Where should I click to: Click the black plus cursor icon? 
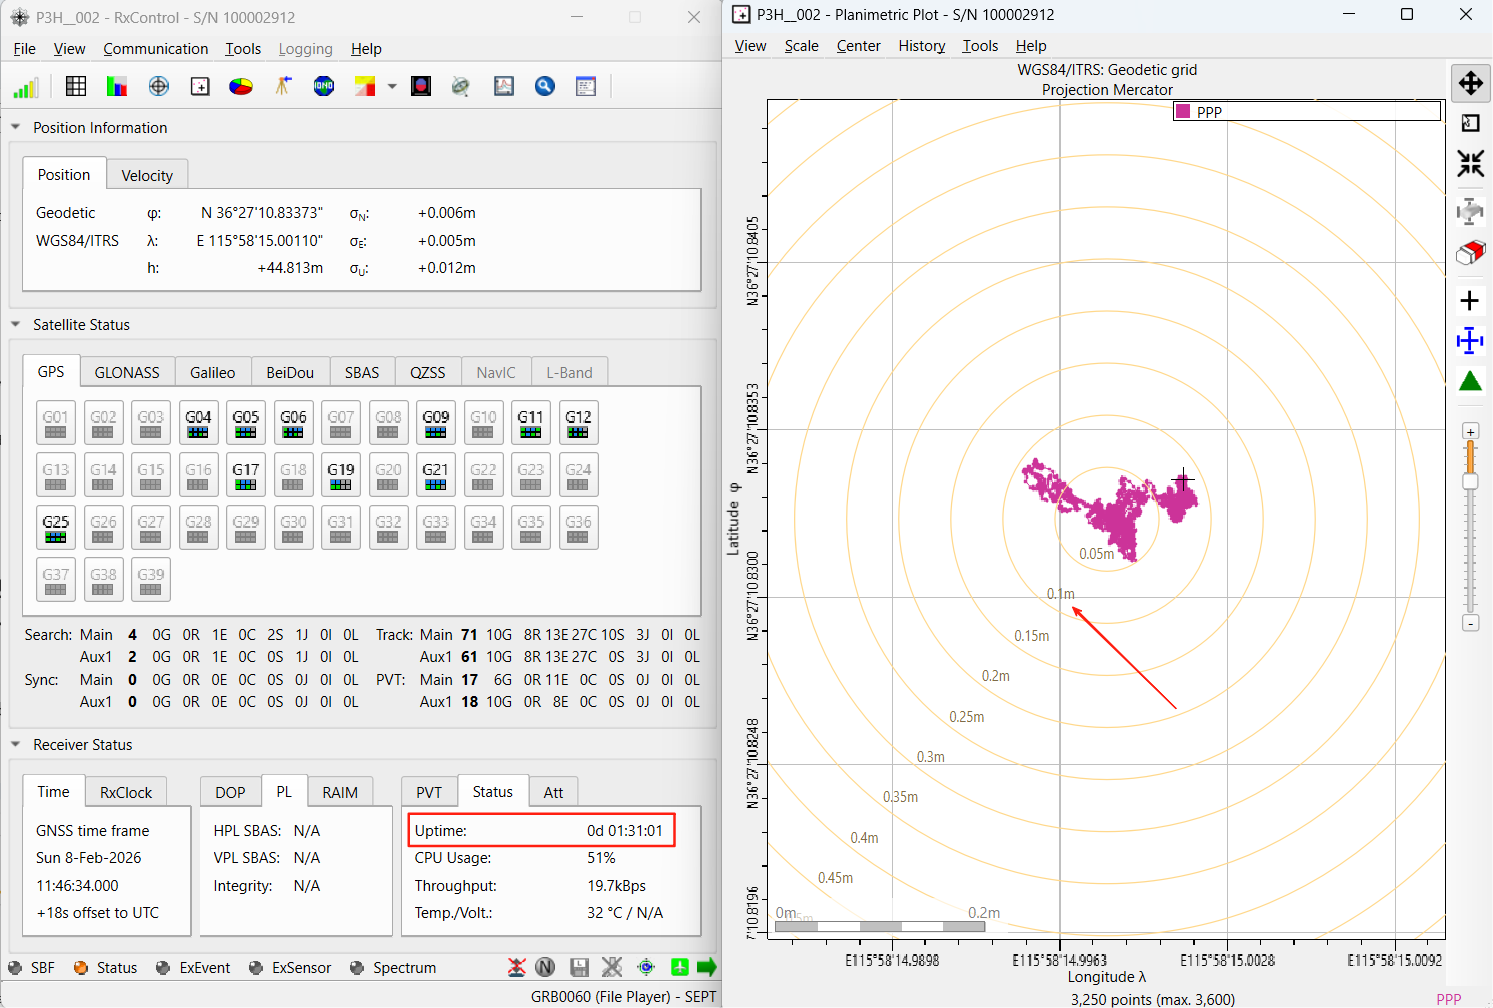tap(1470, 301)
